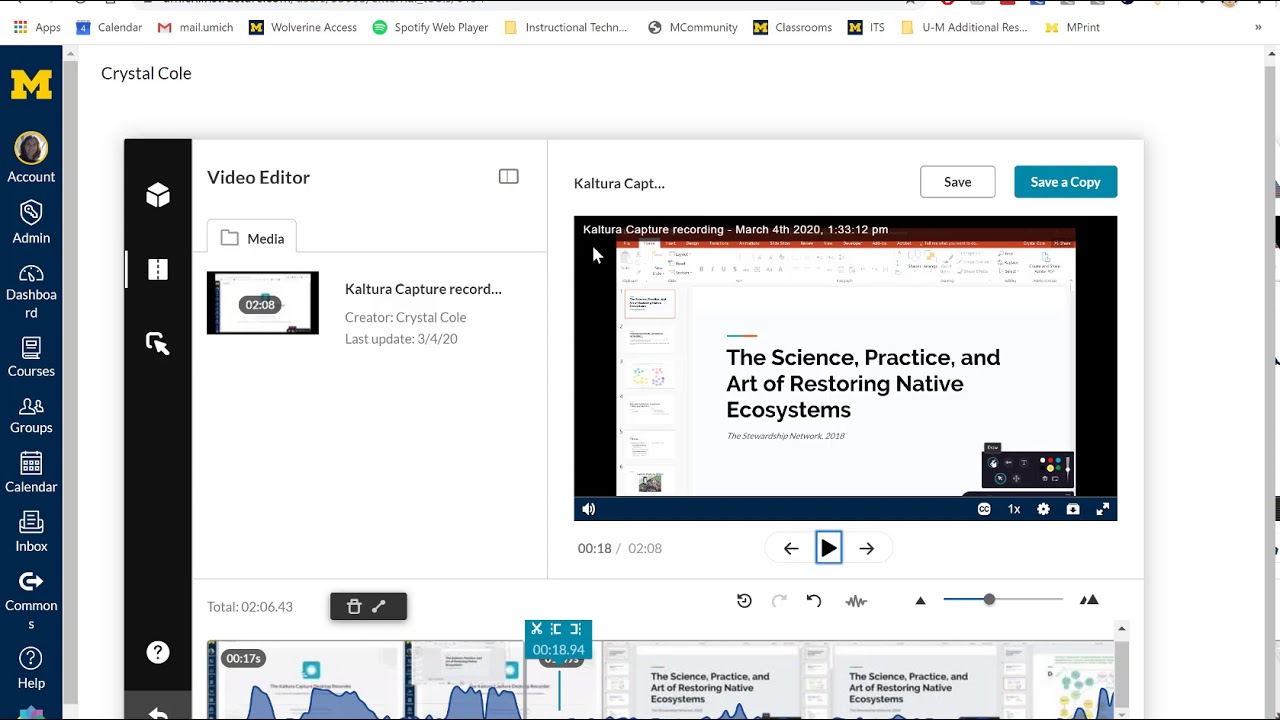Go to the Canvas Dashboard
This screenshot has height=720, width=1280.
click(31, 291)
